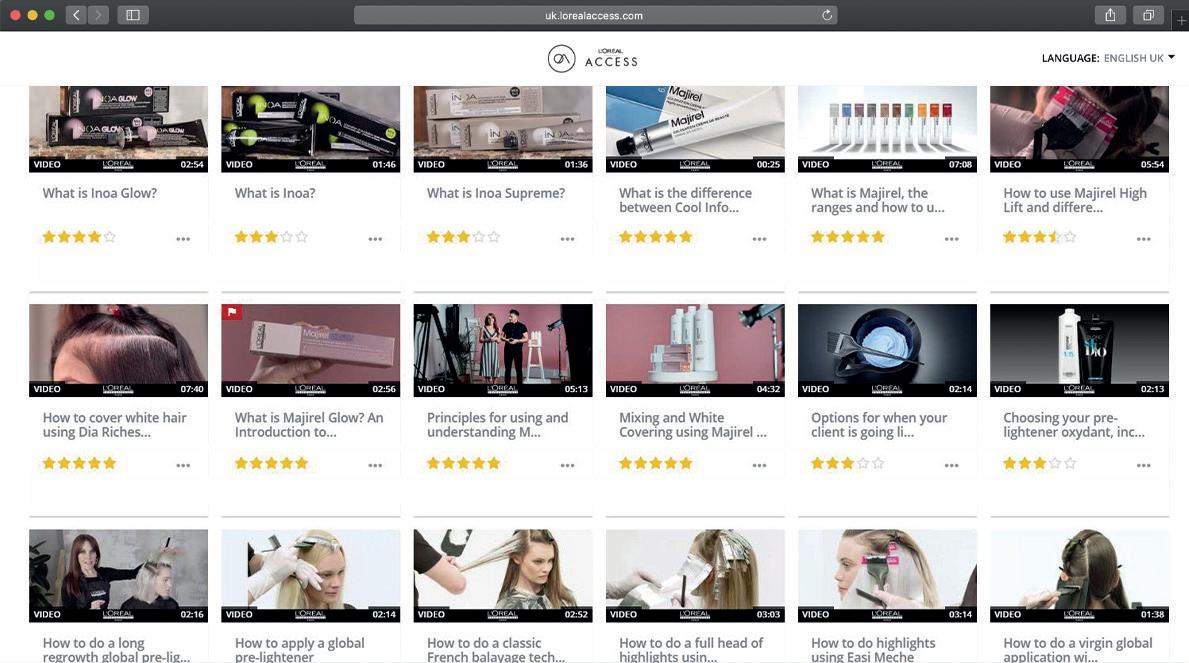The image size is (1189, 663).
Task: Play the Inoa Supreme 01:36 thumbnail
Action: click(x=503, y=129)
